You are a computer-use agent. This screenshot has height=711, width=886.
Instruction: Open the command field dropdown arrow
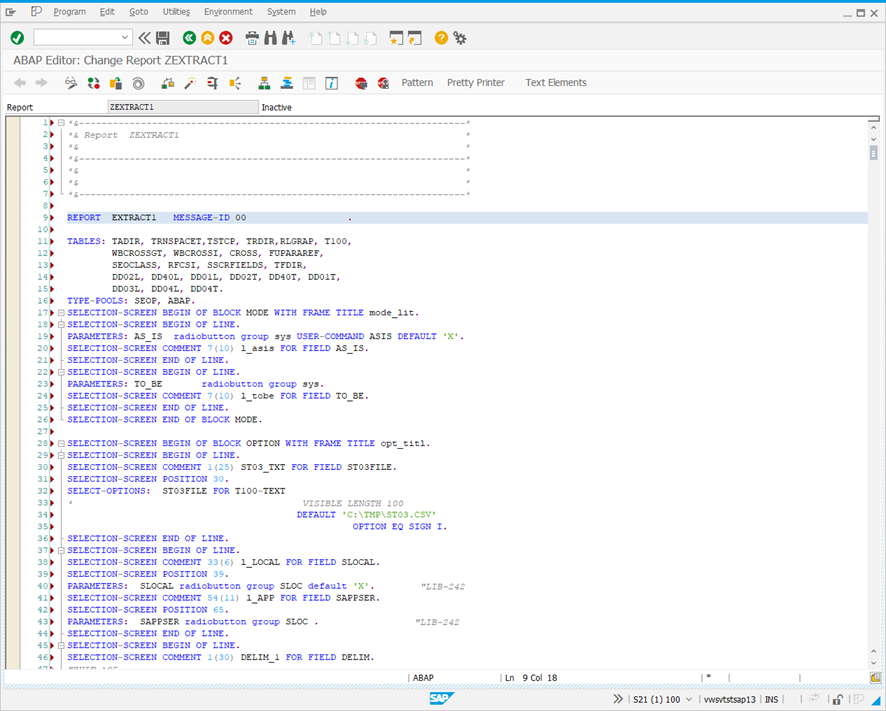pyautogui.click(x=124, y=37)
